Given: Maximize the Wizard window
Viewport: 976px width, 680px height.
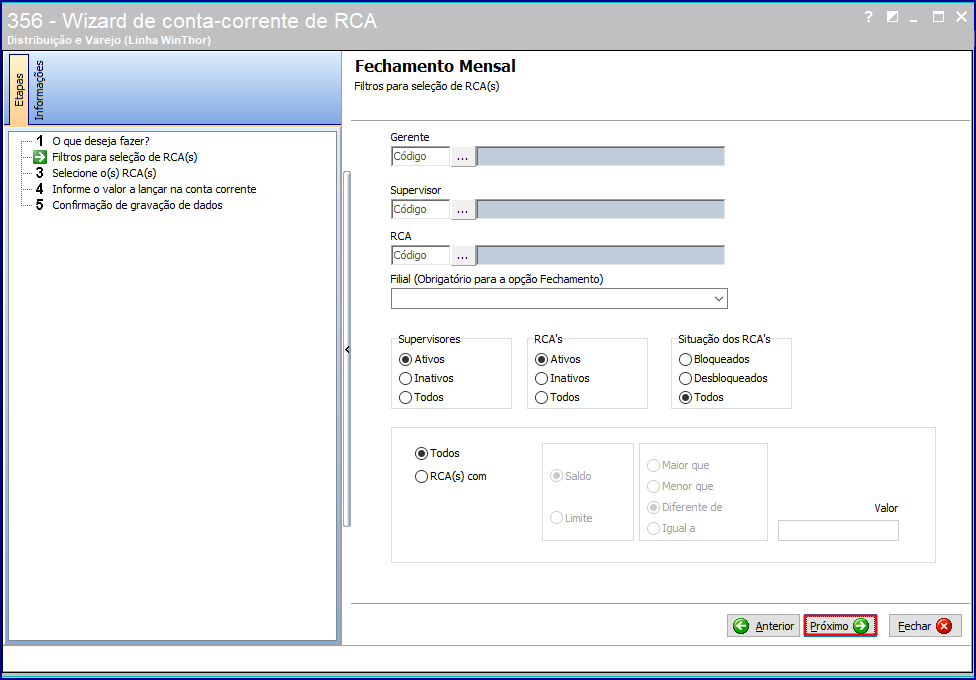Looking at the screenshot, I should click(x=938, y=17).
